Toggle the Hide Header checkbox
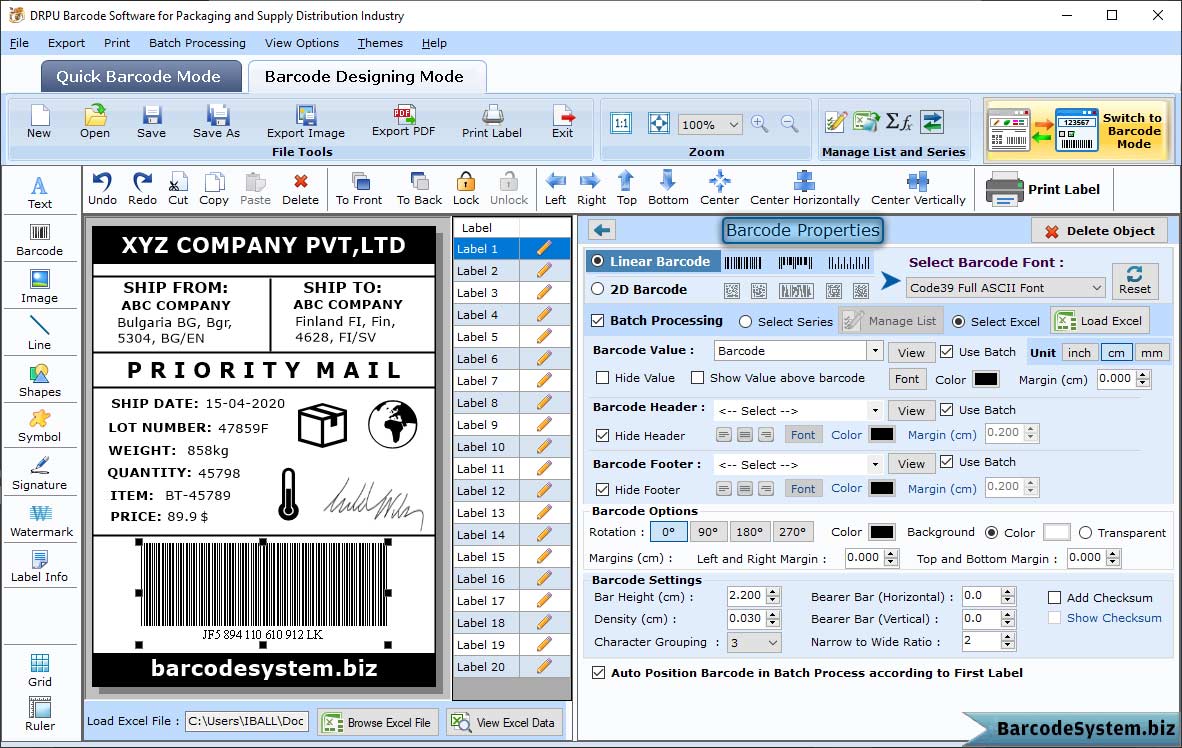 click(x=602, y=436)
